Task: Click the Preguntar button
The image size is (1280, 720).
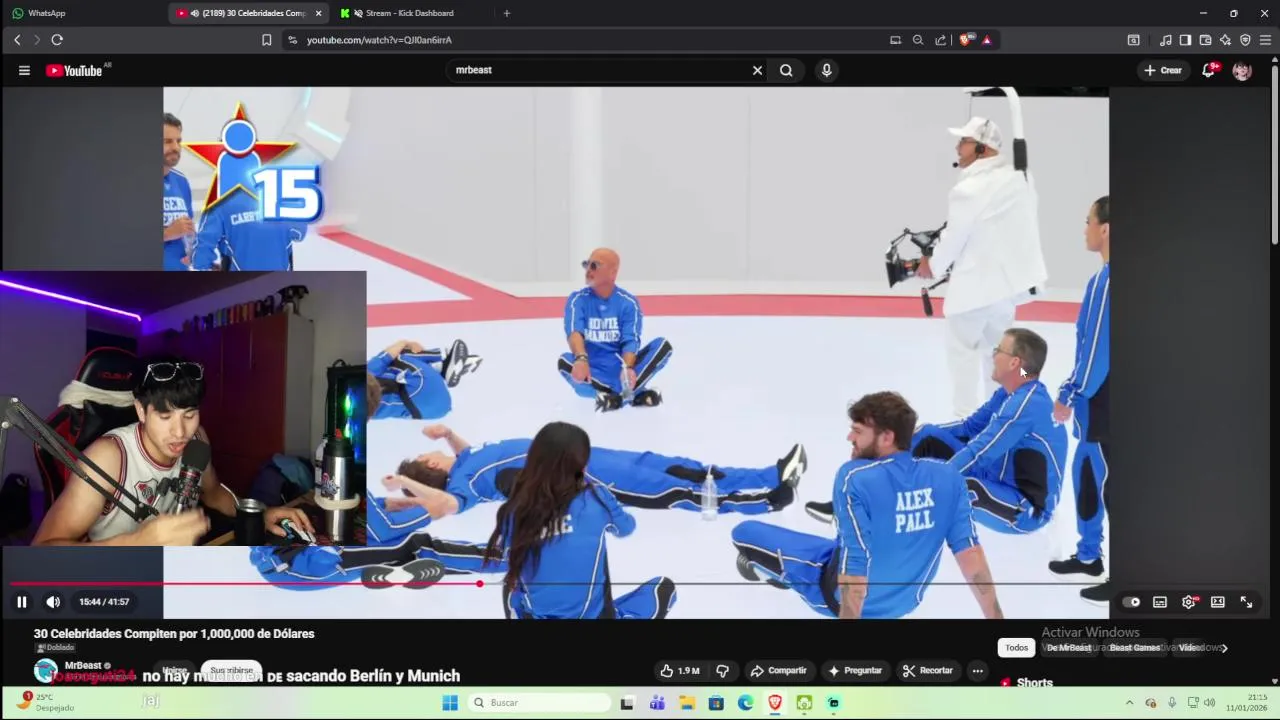Action: click(854, 670)
